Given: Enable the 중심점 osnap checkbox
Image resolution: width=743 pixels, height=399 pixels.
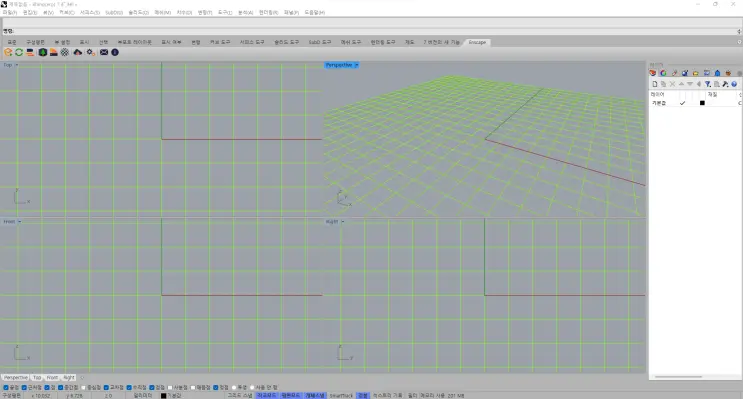Looking at the screenshot, I should coord(84,388).
